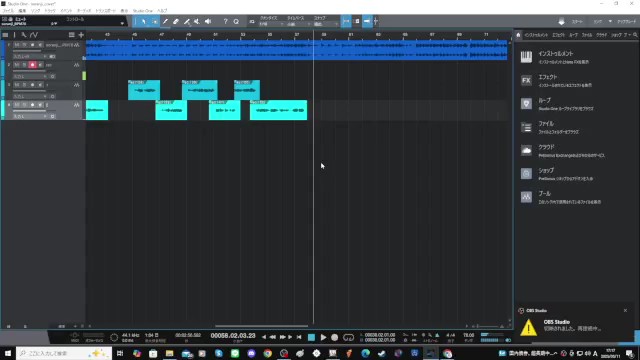
Task: Select the Split (line) tool
Action: pos(165,21)
